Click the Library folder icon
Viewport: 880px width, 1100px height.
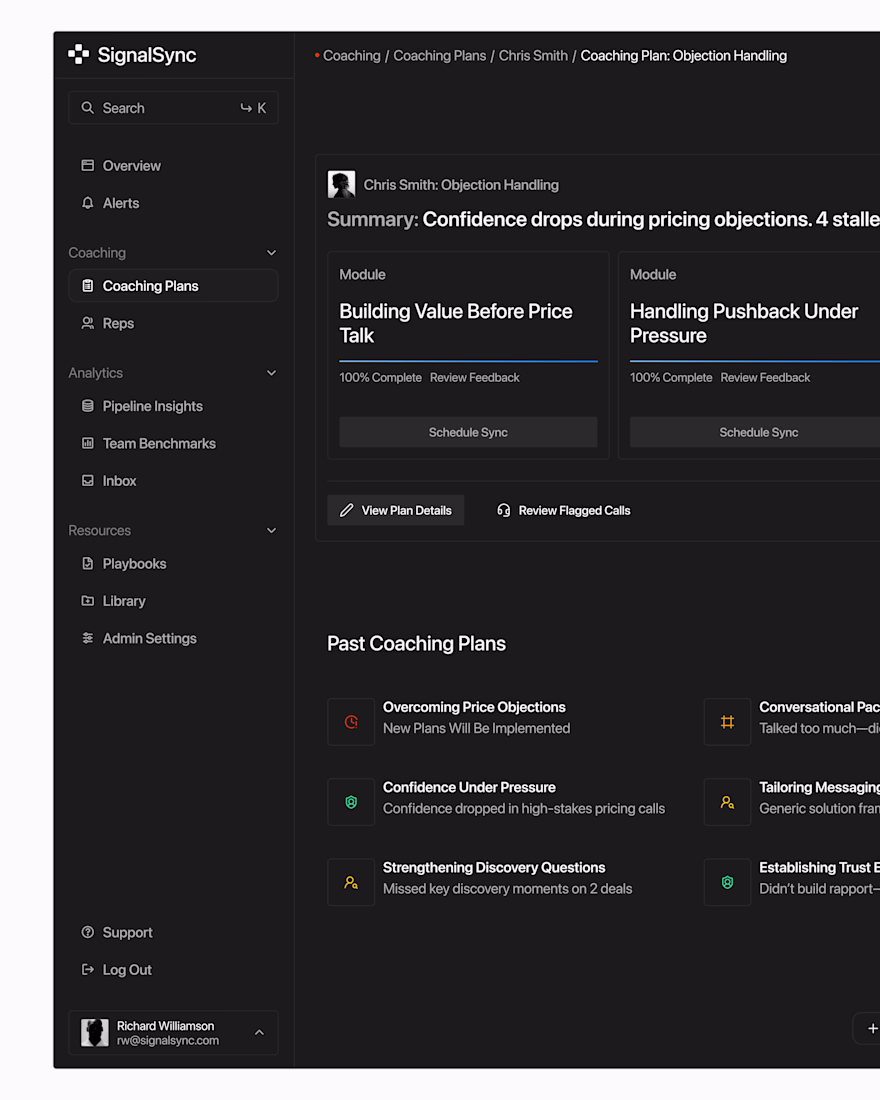88,601
